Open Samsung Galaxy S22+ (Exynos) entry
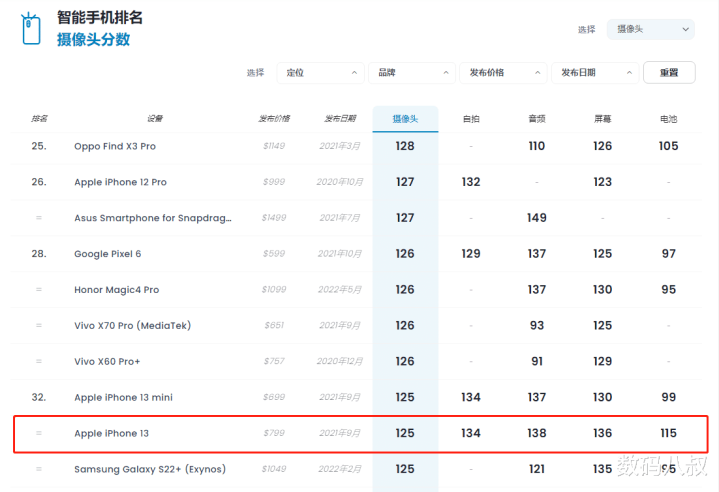This screenshot has width=719, height=492. [x=150, y=469]
